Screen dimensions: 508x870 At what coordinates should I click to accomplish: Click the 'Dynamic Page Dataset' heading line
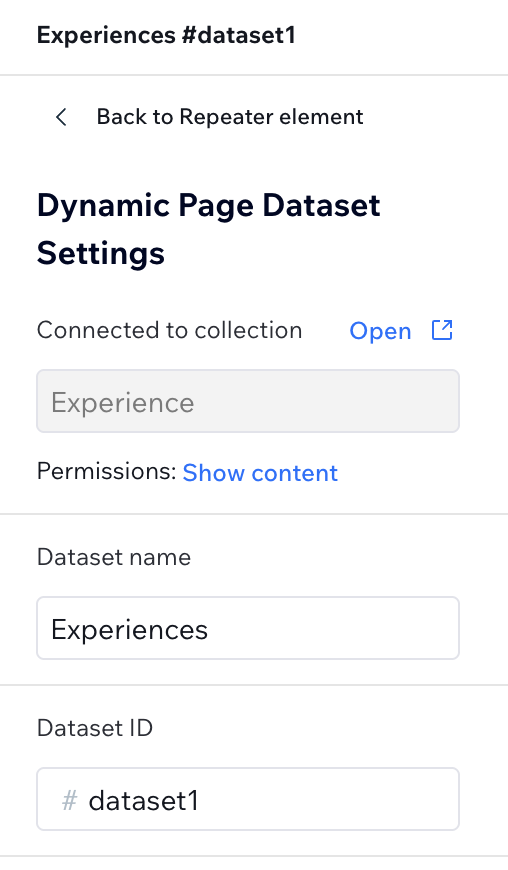(209, 205)
